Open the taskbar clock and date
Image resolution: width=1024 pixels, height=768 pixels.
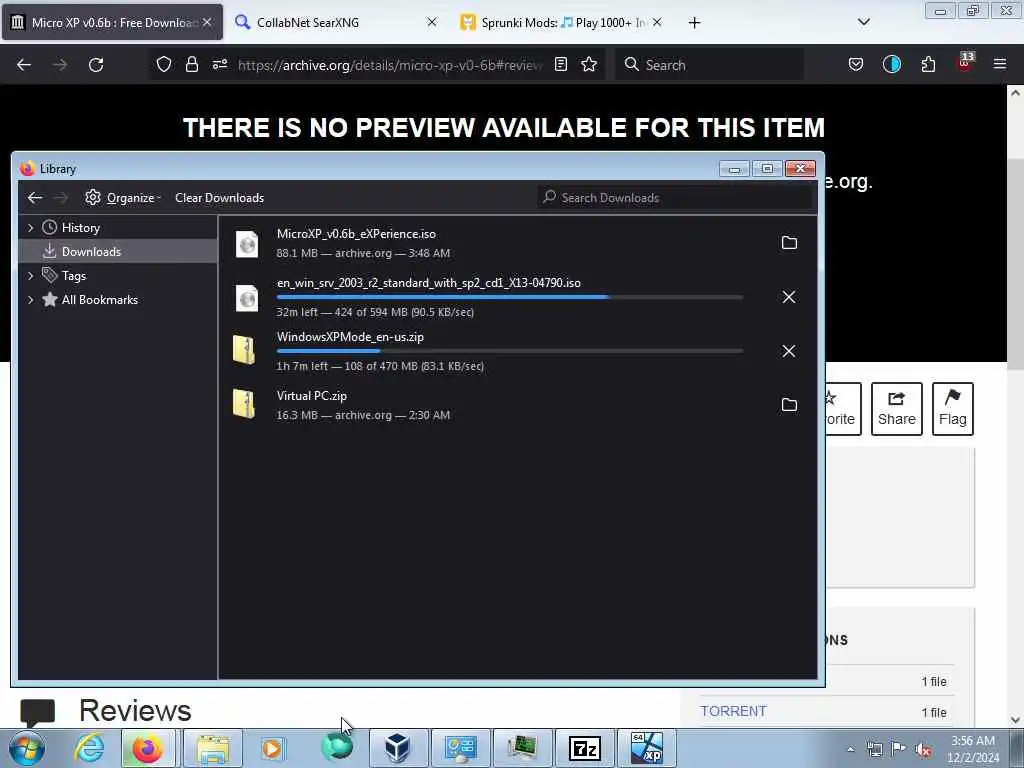pos(973,749)
